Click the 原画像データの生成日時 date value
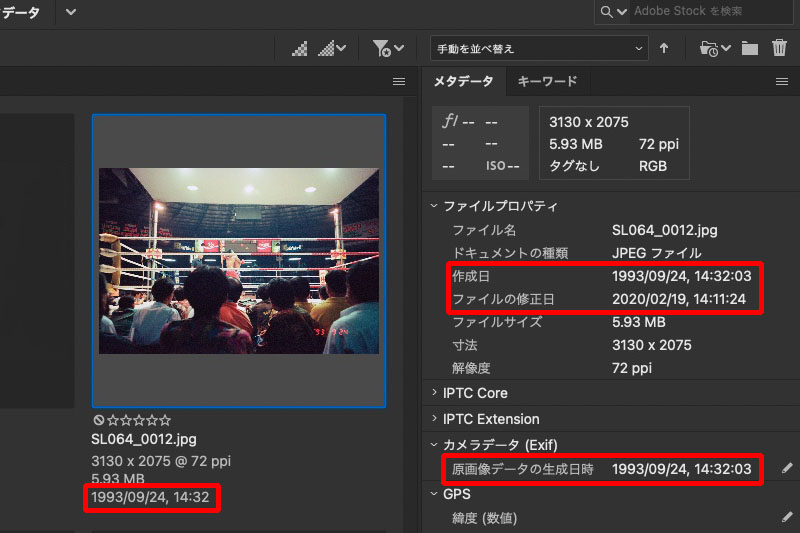Image resolution: width=800 pixels, height=533 pixels. [x=682, y=469]
